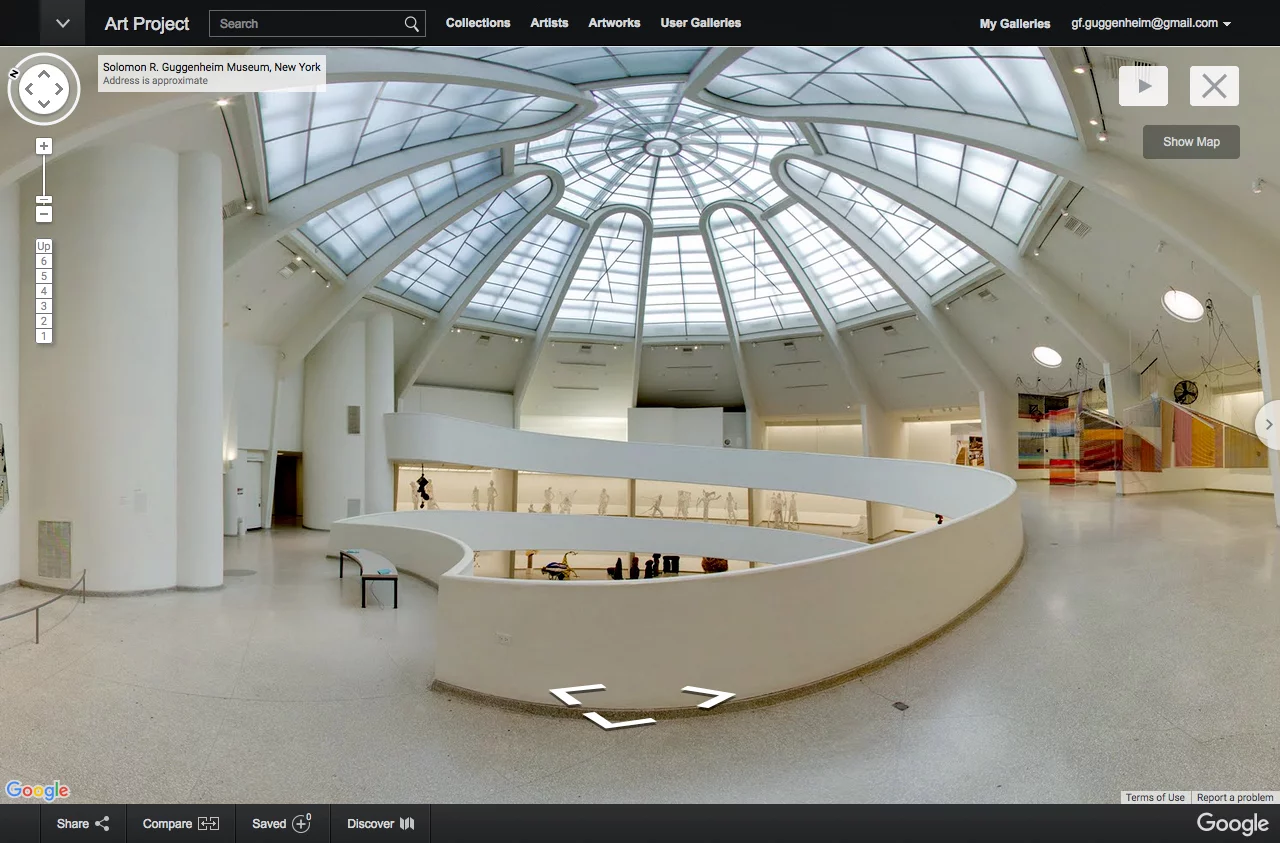Open the Collections menu
Screen dimensions: 1280x843
[477, 22]
